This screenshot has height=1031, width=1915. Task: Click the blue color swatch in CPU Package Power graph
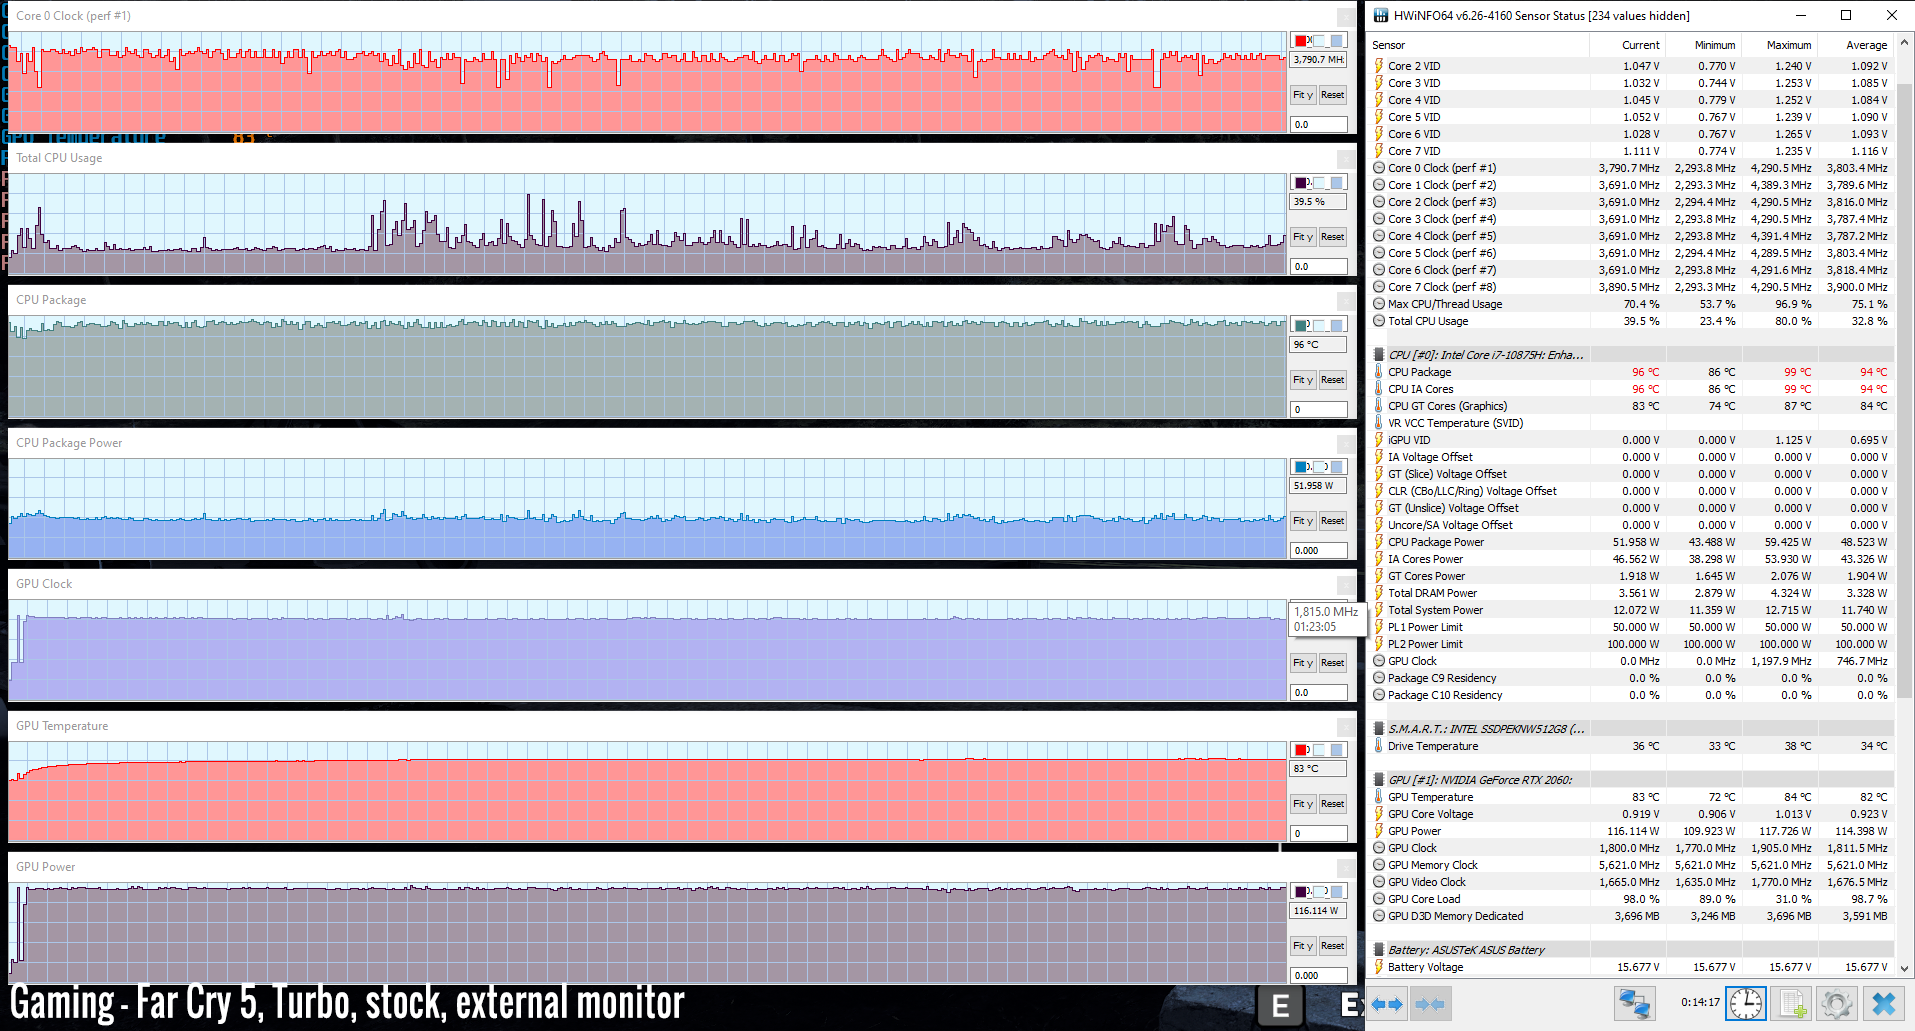tap(1302, 467)
